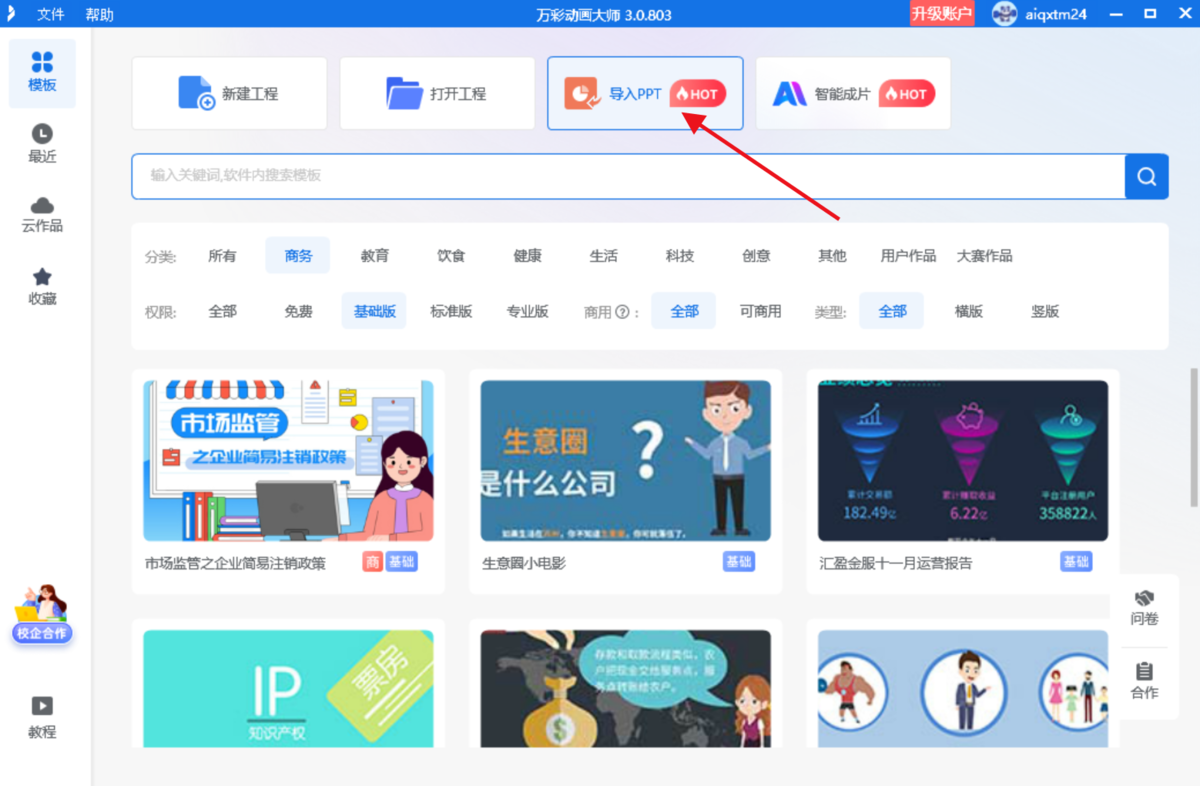Start a new project via 新建工程
The width and height of the screenshot is (1200, 786).
(229, 93)
